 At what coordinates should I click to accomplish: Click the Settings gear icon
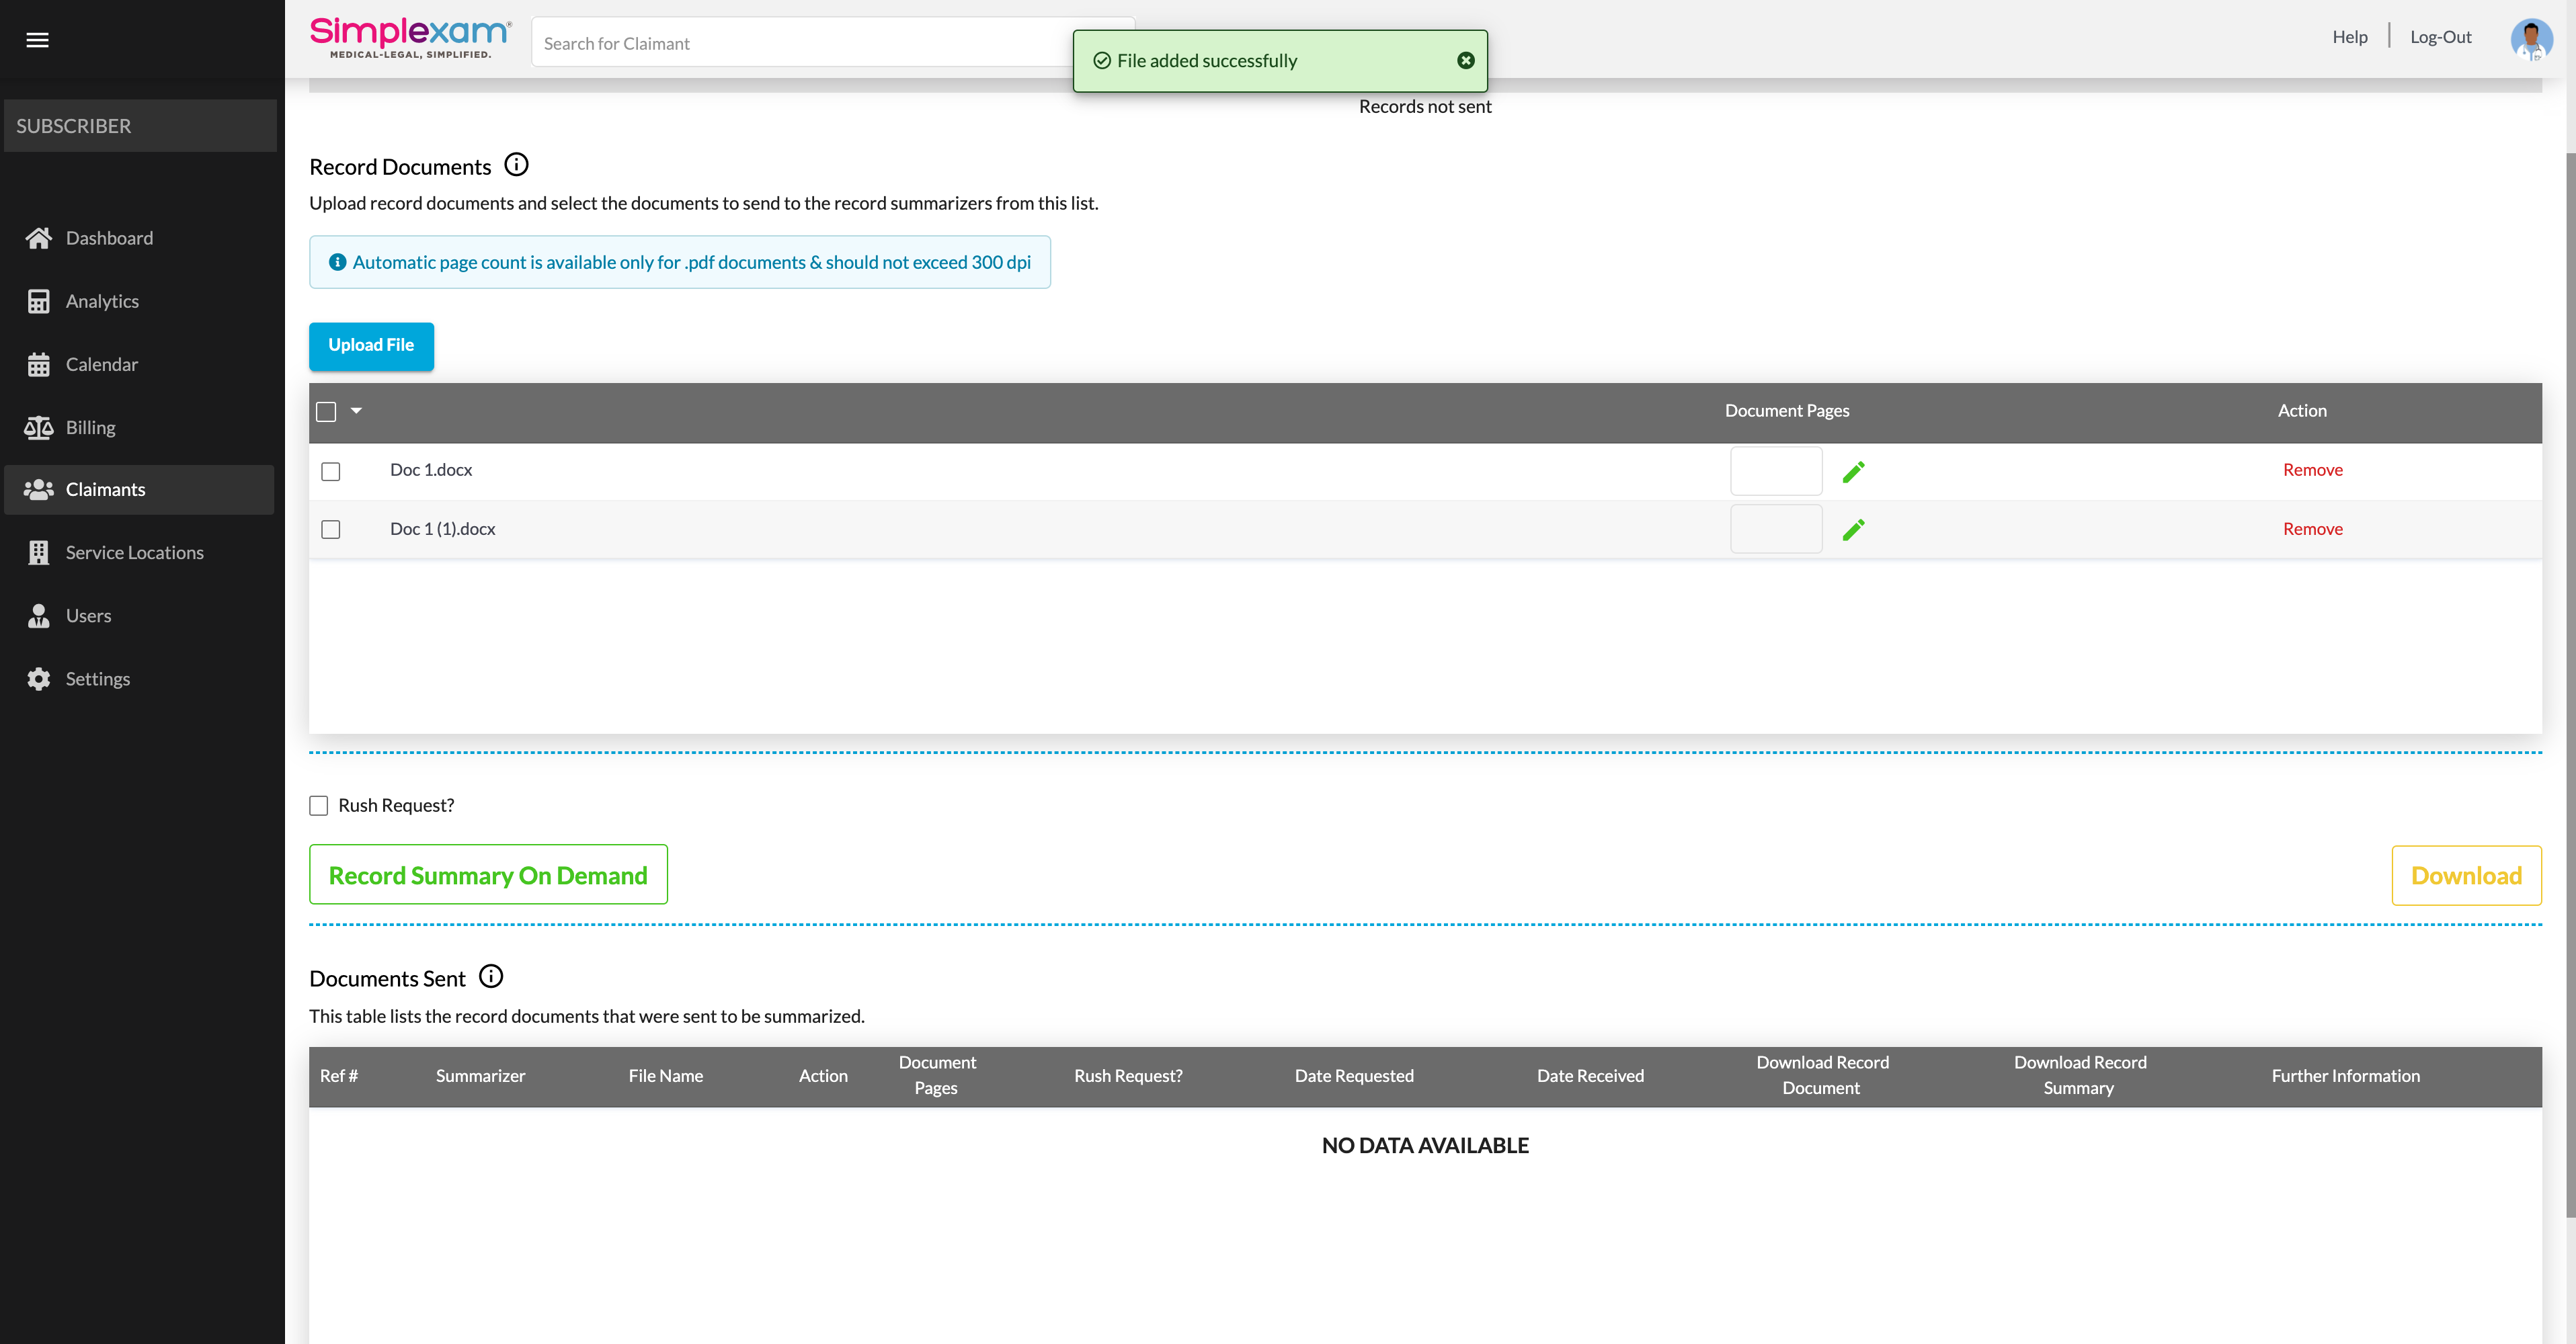pyautogui.click(x=38, y=679)
